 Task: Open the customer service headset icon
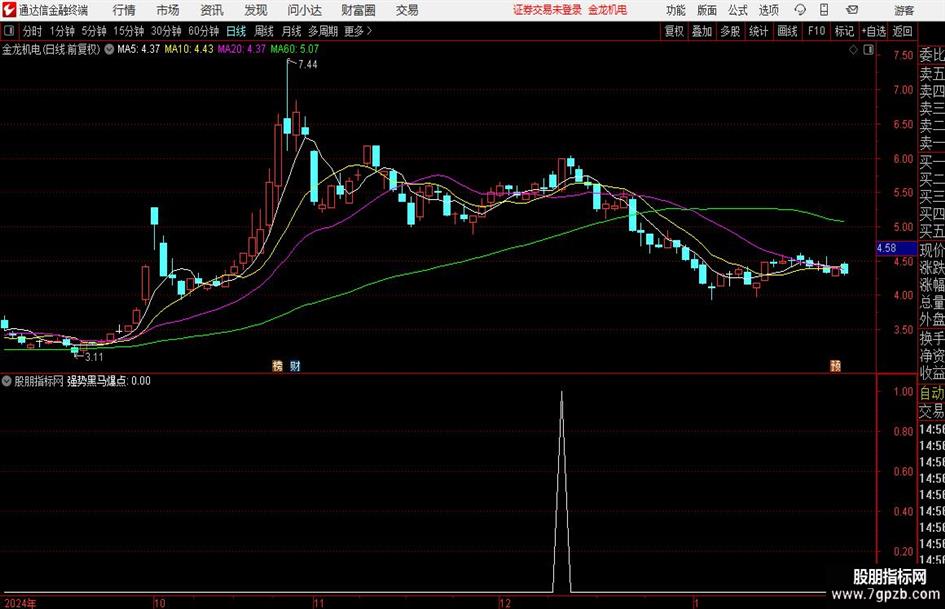[x=800, y=10]
